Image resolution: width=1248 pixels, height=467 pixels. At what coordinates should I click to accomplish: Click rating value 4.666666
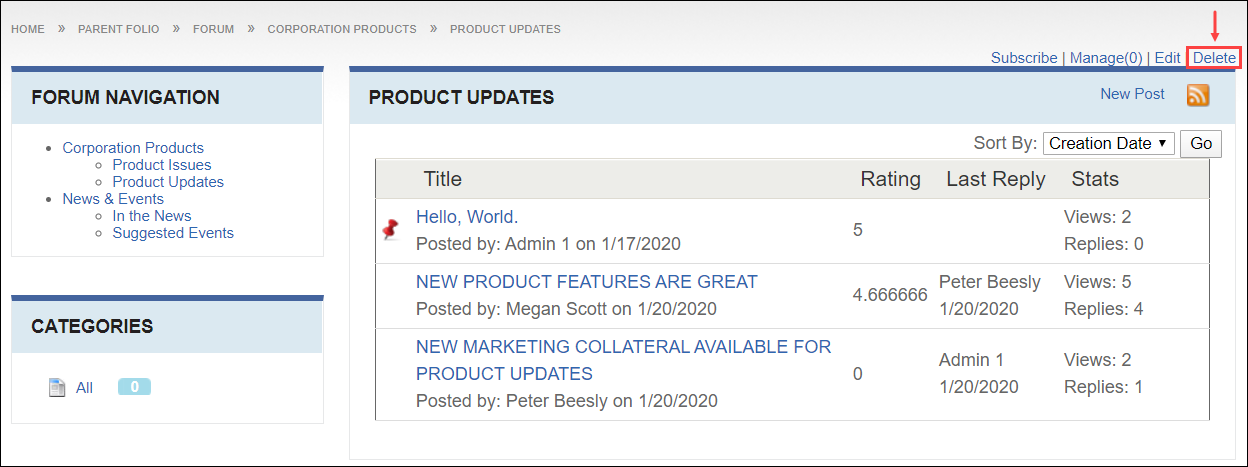[x=890, y=296]
